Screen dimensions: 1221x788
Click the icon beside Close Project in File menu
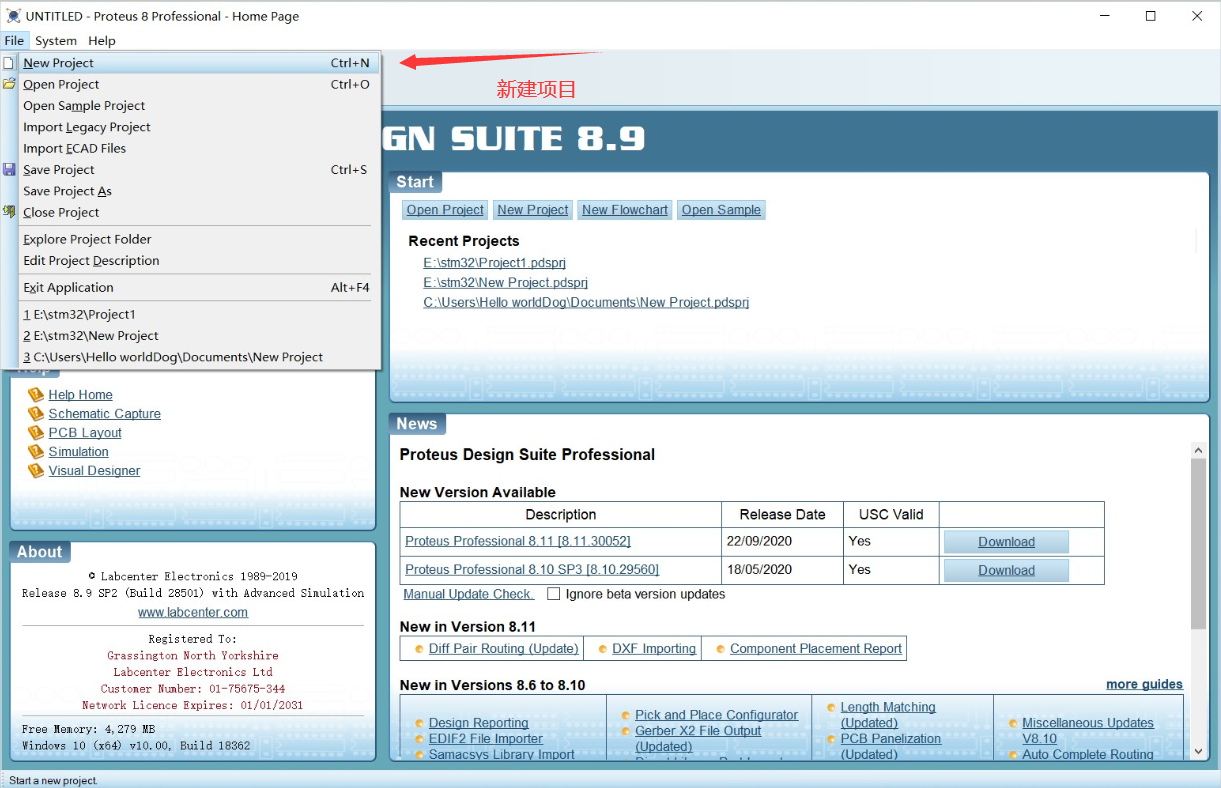[9, 212]
